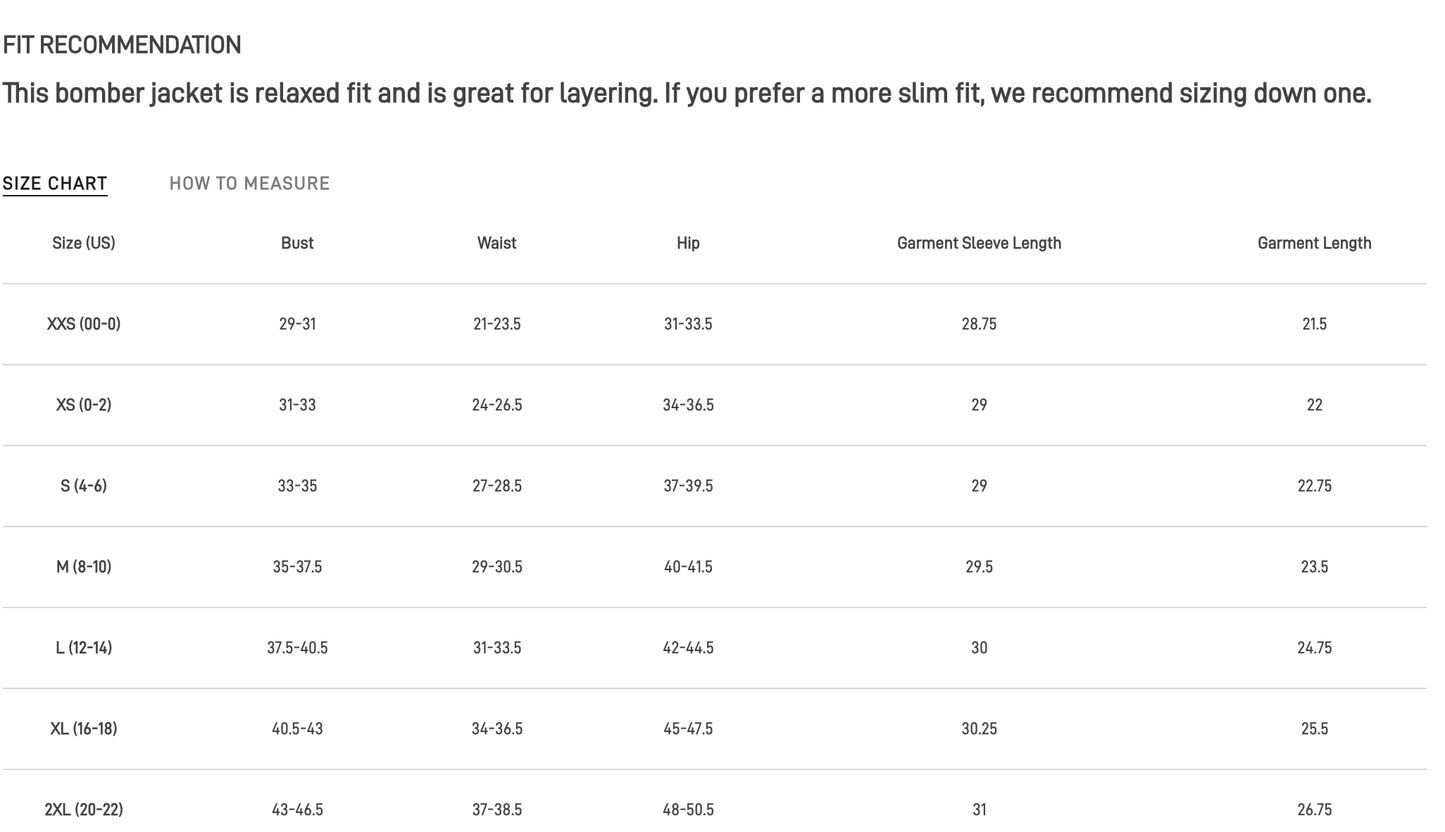Click the bust value 35-37.5 for size M
The image size is (1445, 832).
coord(297,567)
